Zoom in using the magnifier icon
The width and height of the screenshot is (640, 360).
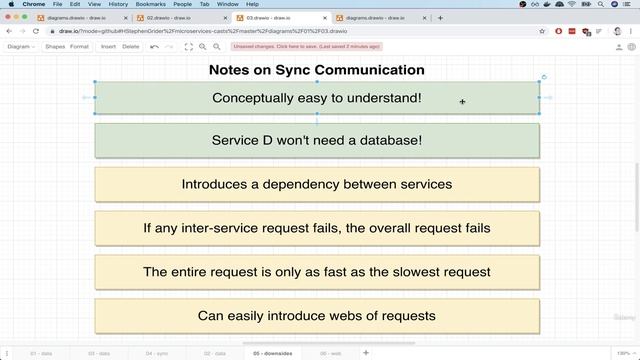pyautogui.click(x=202, y=47)
